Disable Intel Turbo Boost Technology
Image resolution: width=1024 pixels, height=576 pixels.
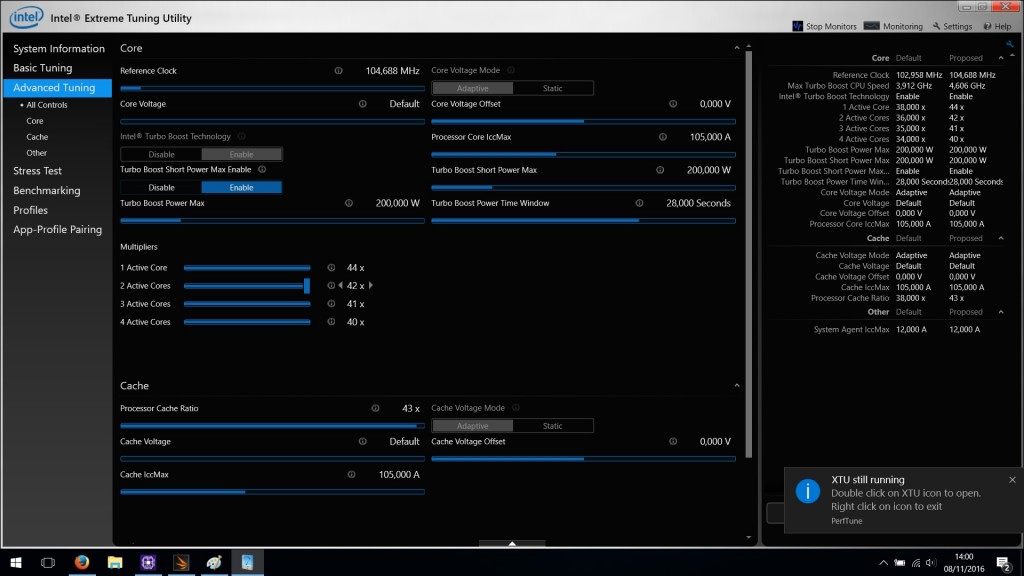click(161, 155)
